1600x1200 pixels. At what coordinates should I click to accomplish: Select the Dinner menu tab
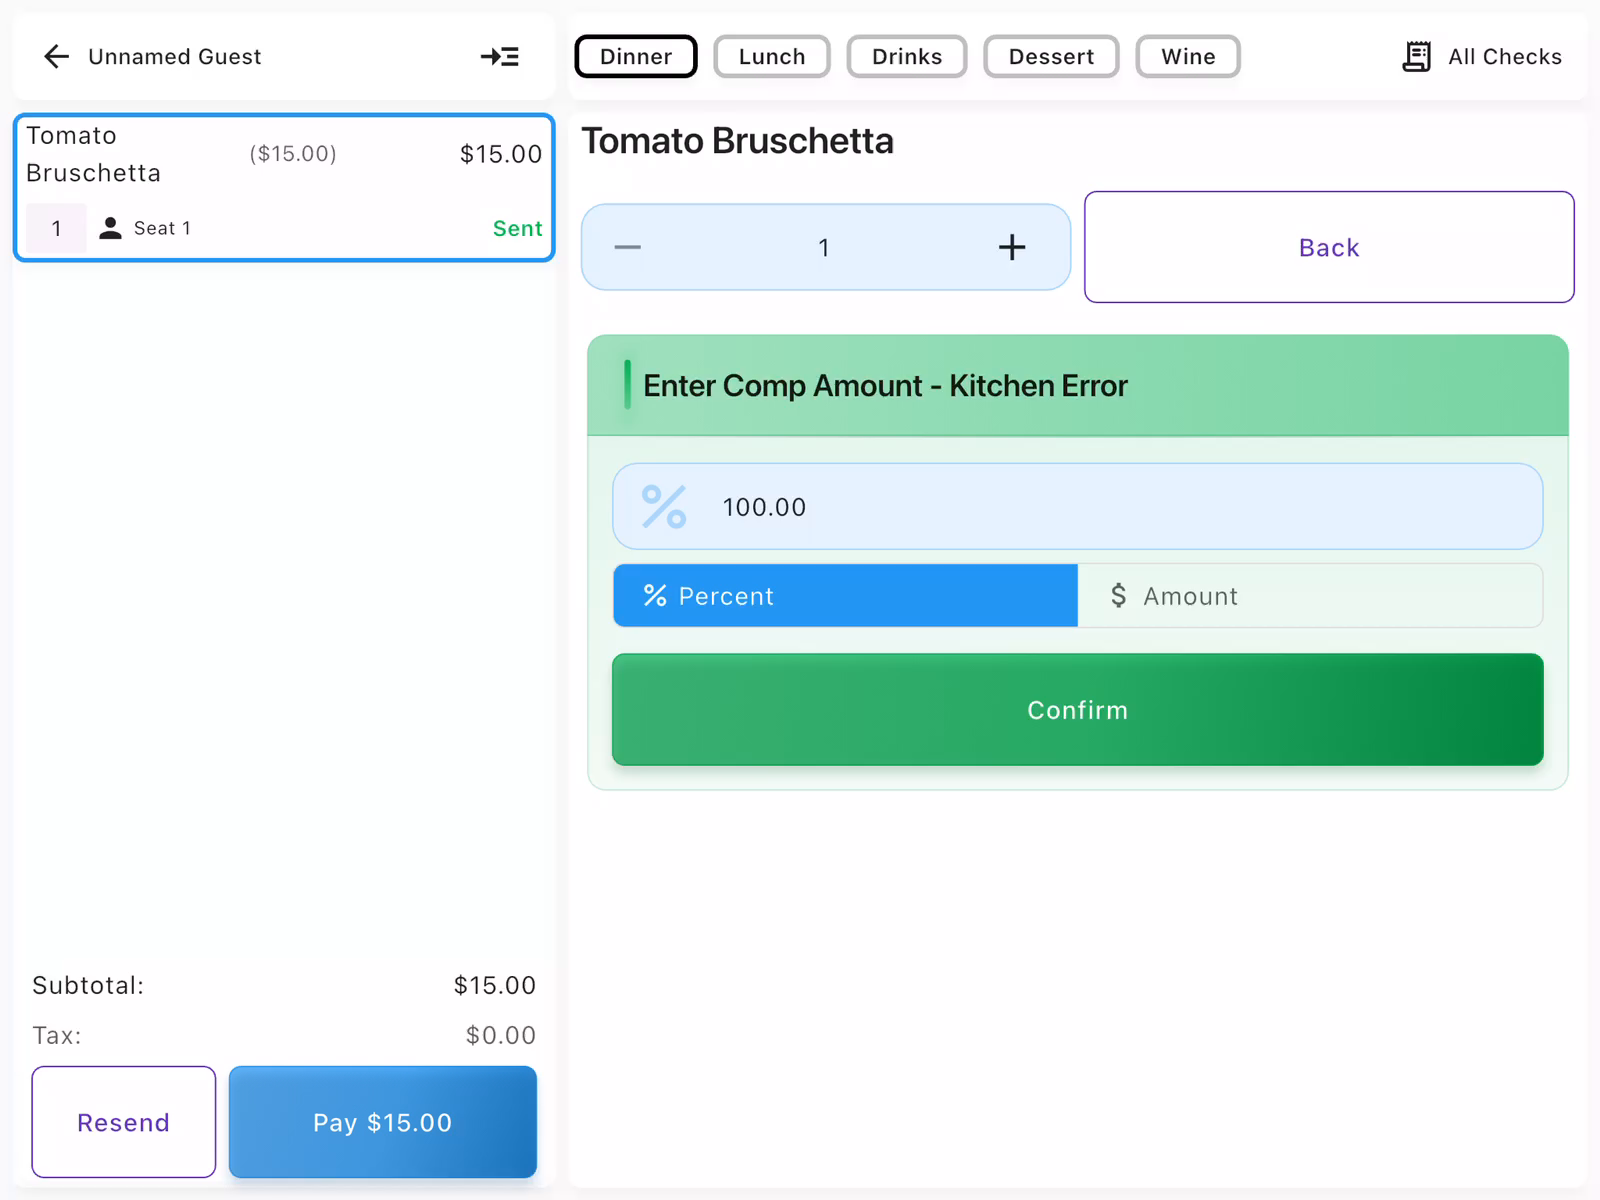pos(636,57)
